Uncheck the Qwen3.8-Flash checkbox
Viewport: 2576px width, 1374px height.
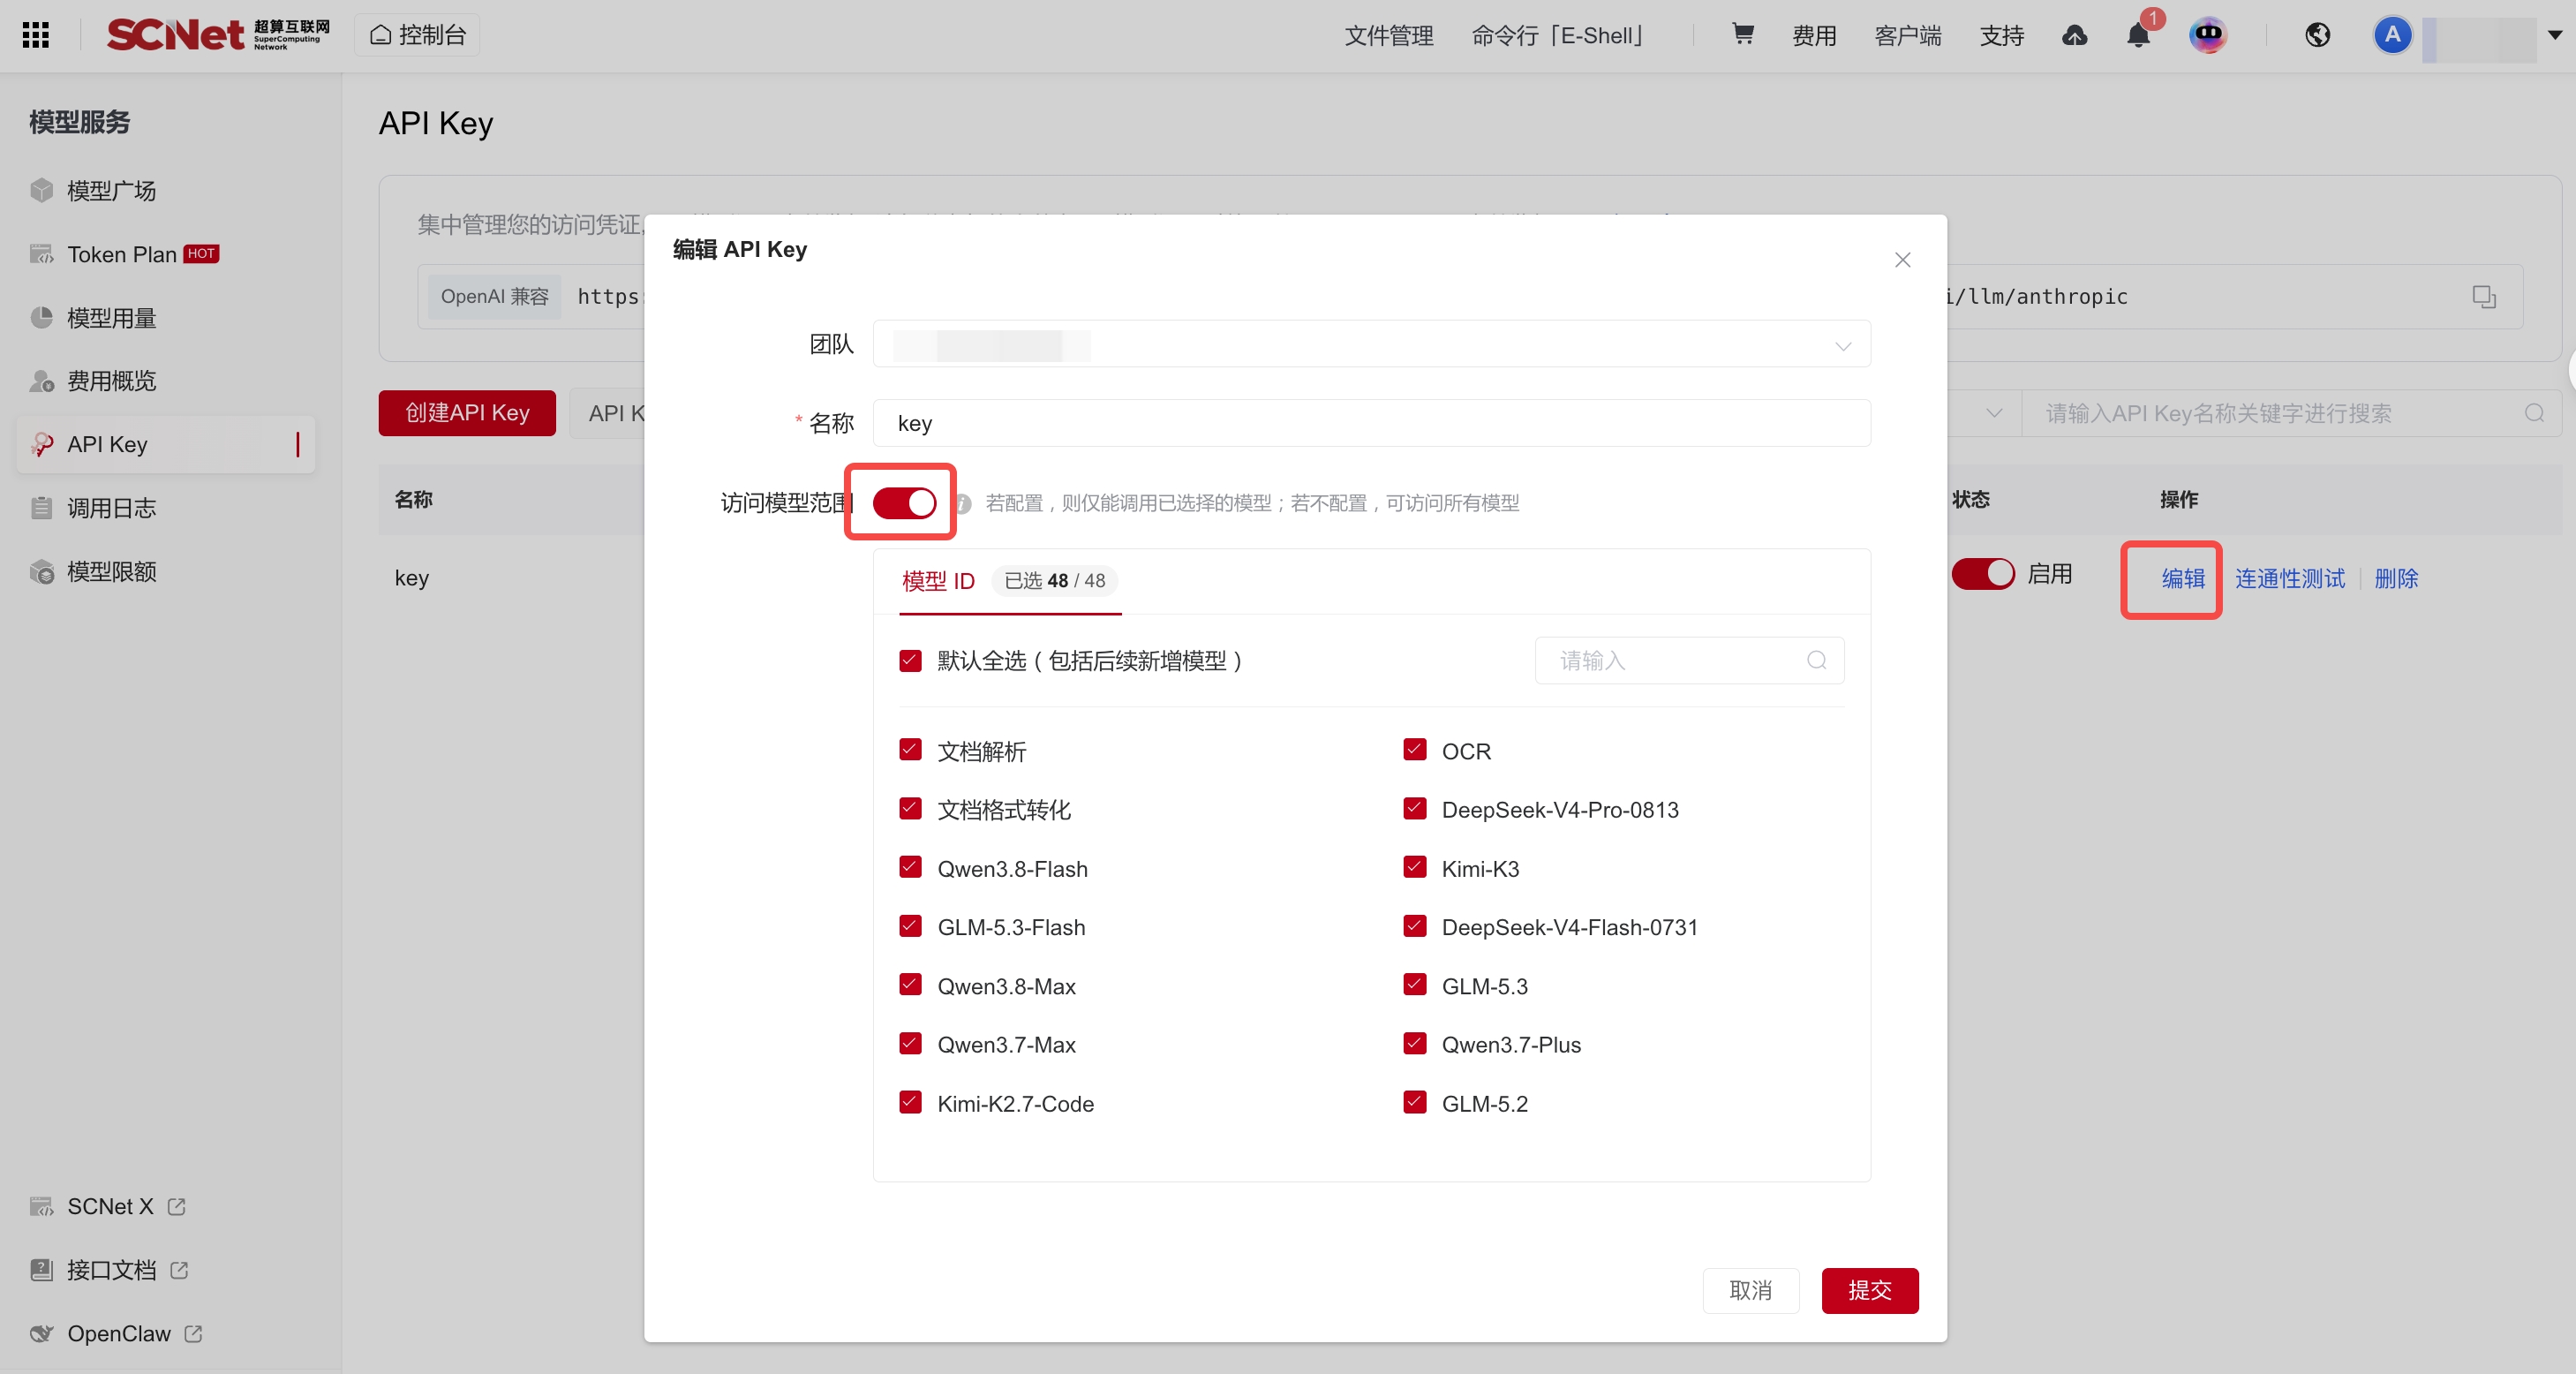point(910,867)
